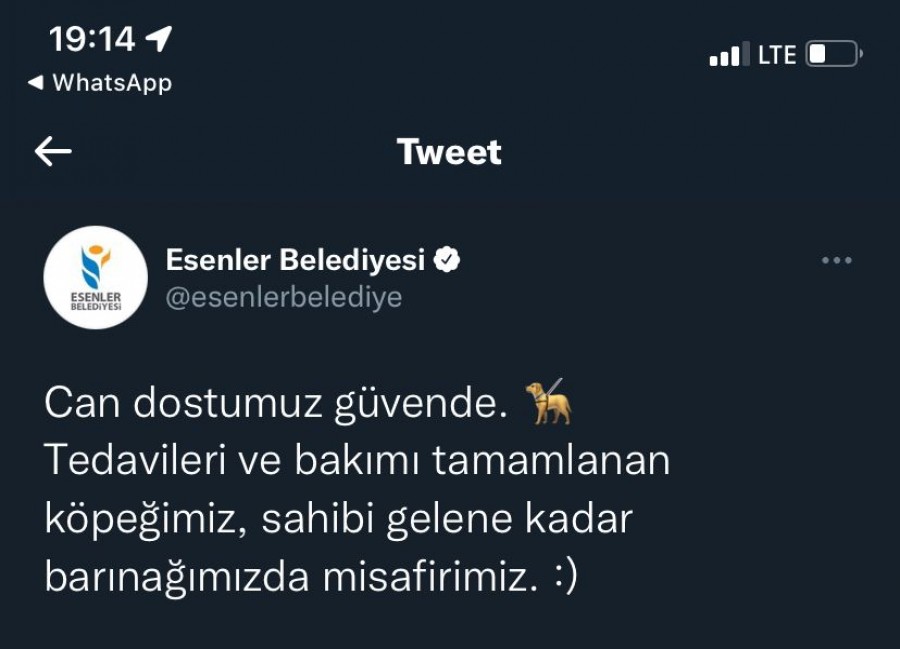Image resolution: width=900 pixels, height=649 pixels.
Task: Tap the battery level icon
Action: (833, 54)
